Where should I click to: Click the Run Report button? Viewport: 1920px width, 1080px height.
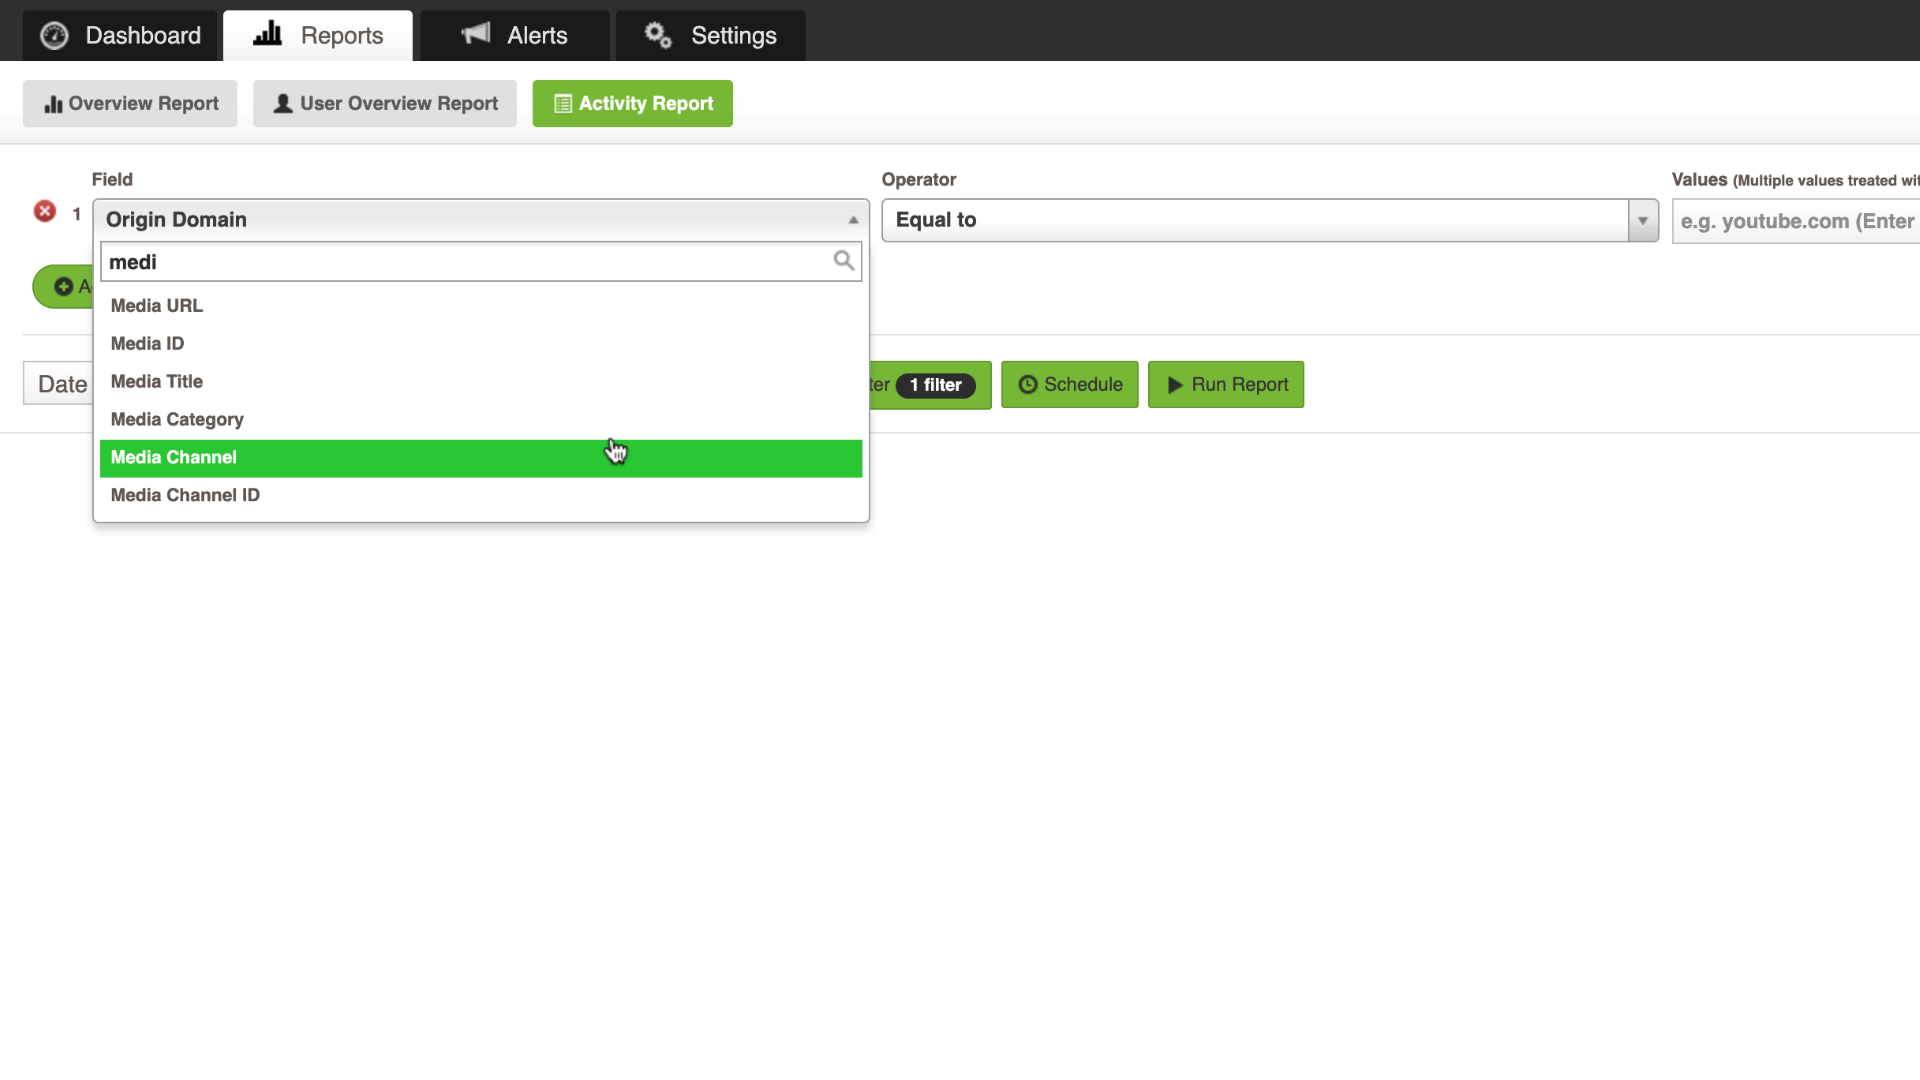click(x=1226, y=384)
